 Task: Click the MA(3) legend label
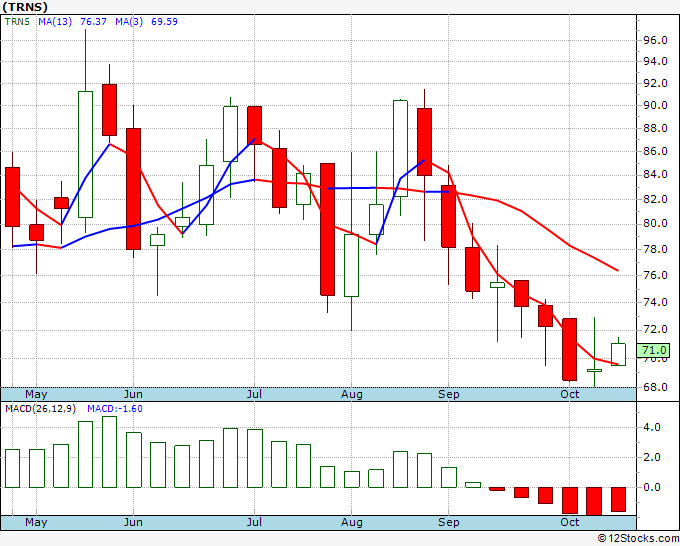[x=129, y=22]
